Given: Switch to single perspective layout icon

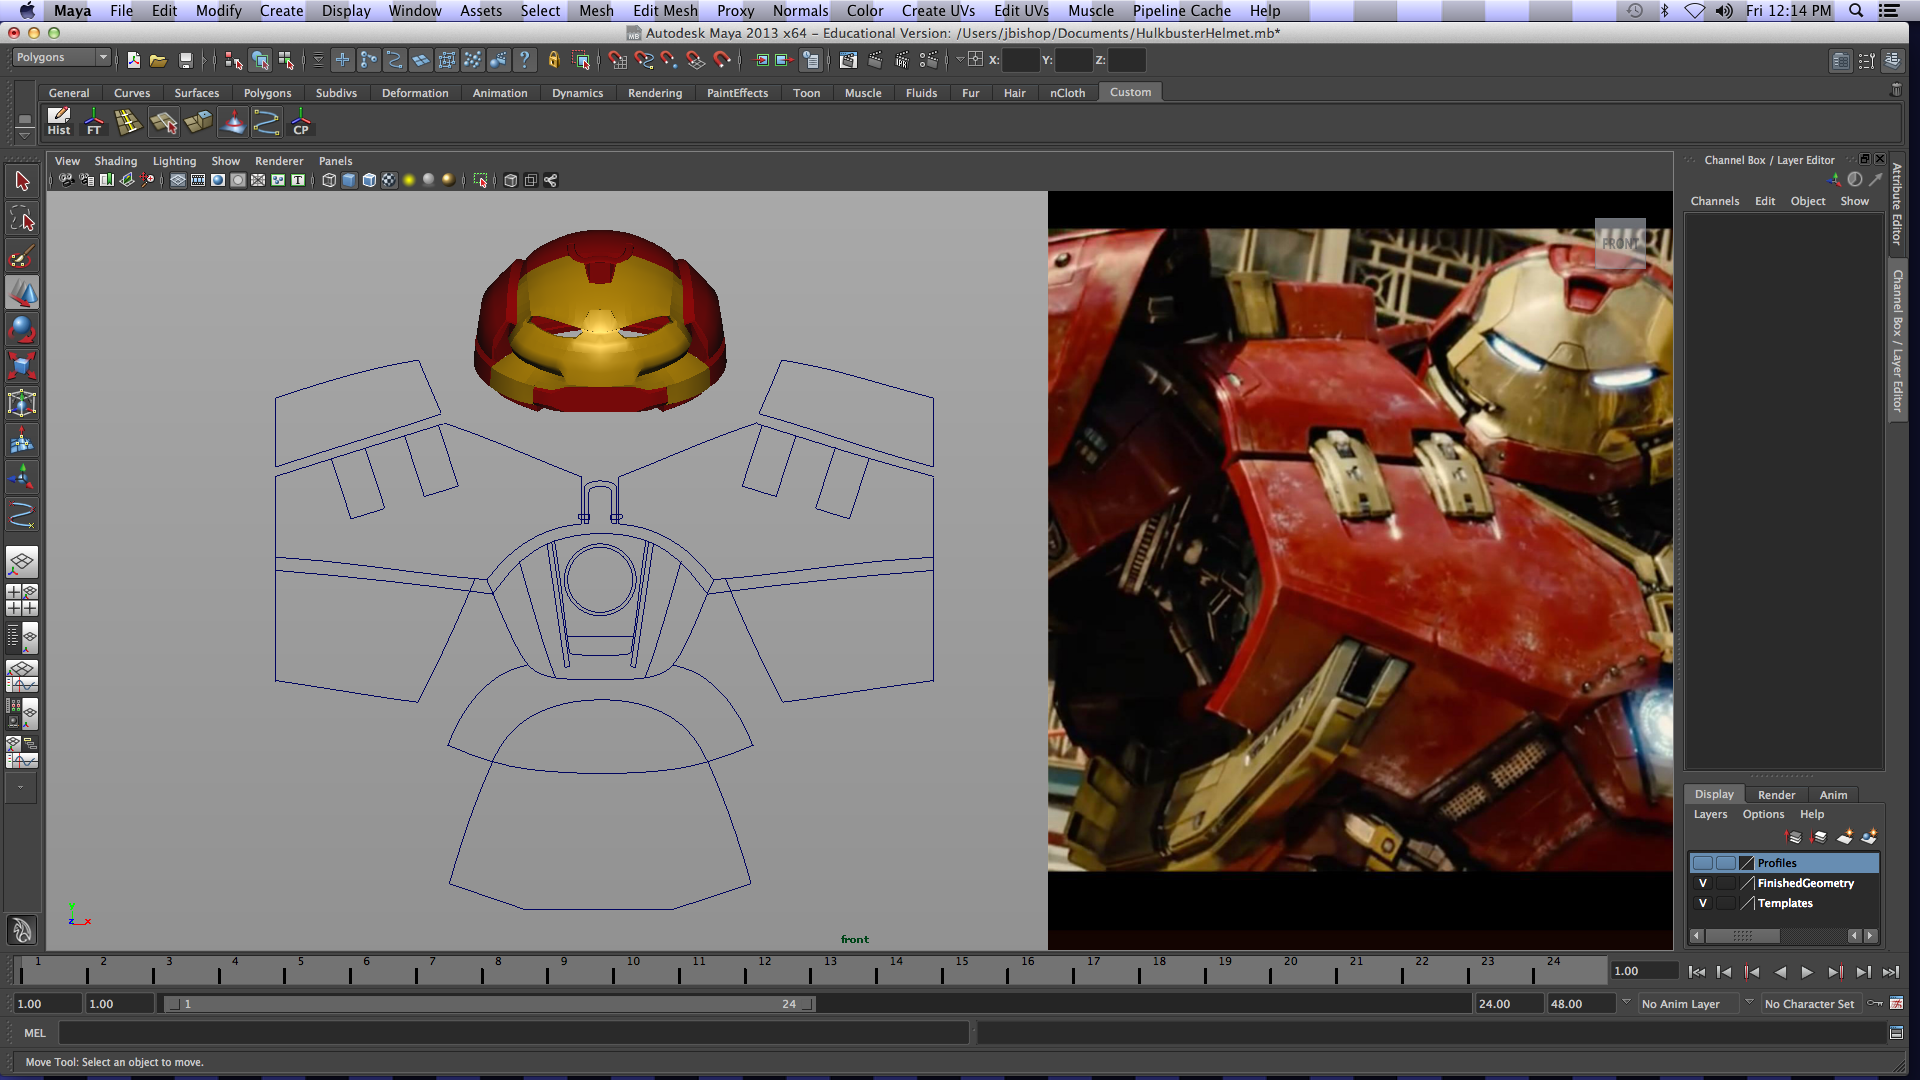Looking at the screenshot, I should point(22,562).
